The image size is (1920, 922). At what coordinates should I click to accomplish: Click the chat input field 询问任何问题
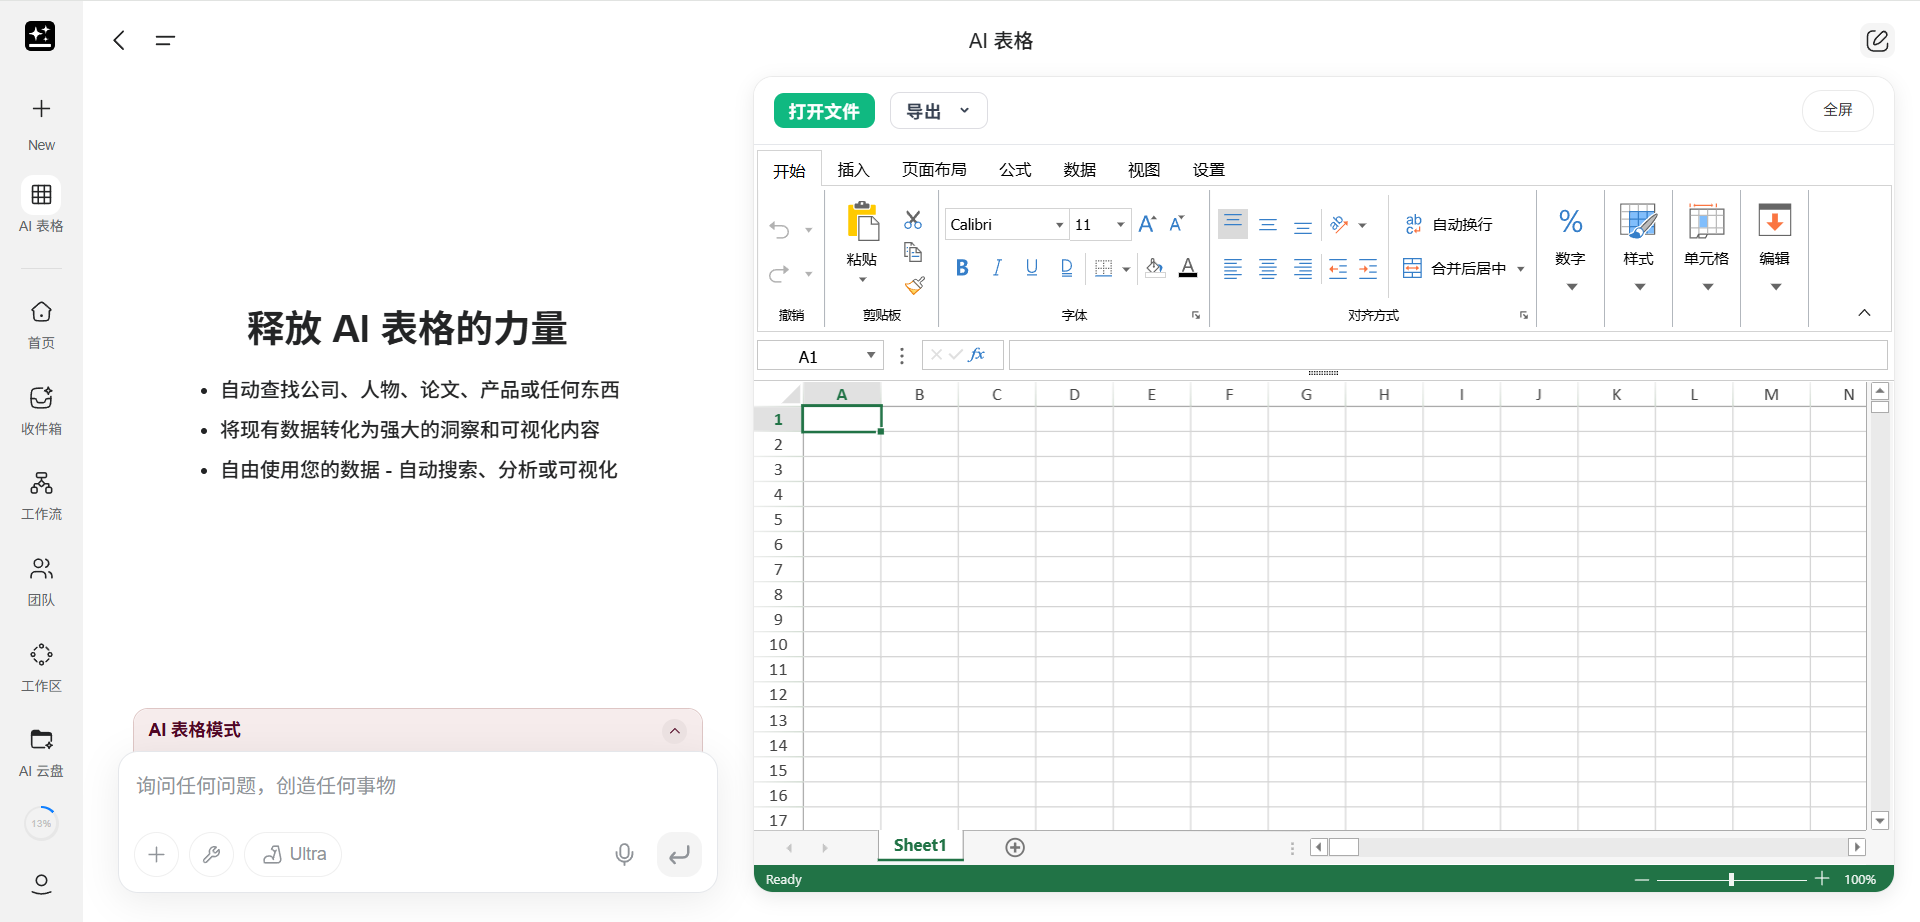(x=417, y=786)
